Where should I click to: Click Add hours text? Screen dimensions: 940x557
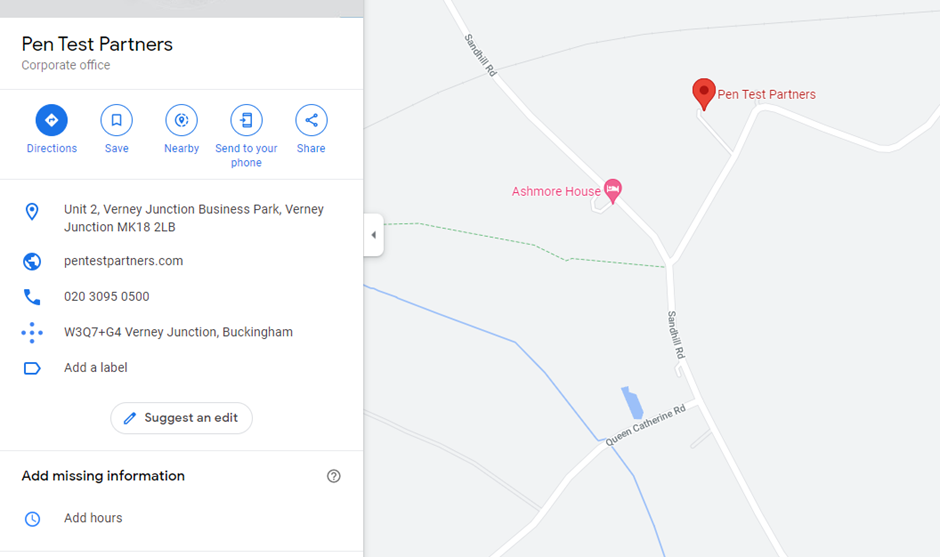(x=93, y=518)
